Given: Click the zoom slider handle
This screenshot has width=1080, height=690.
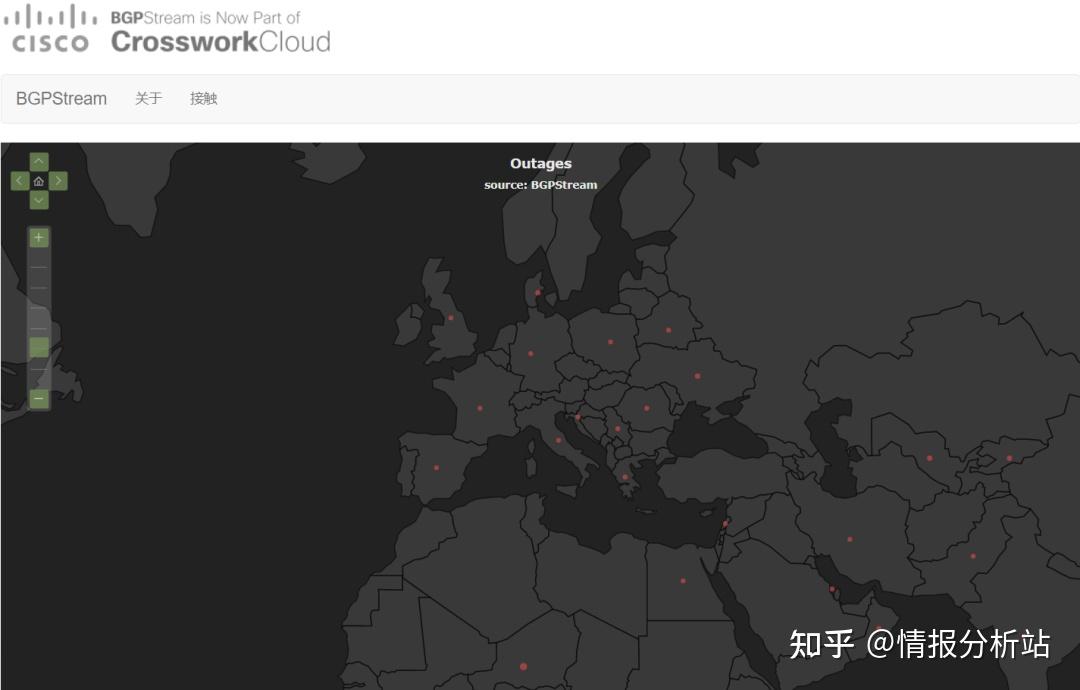Looking at the screenshot, I should coord(39,347).
